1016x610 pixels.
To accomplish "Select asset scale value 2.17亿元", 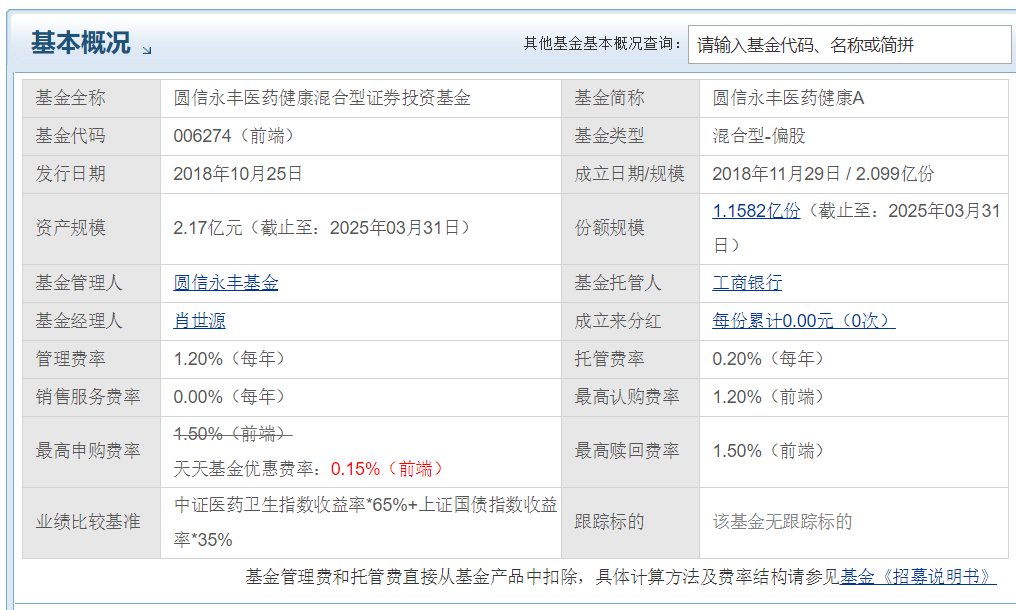I will pos(207,228).
